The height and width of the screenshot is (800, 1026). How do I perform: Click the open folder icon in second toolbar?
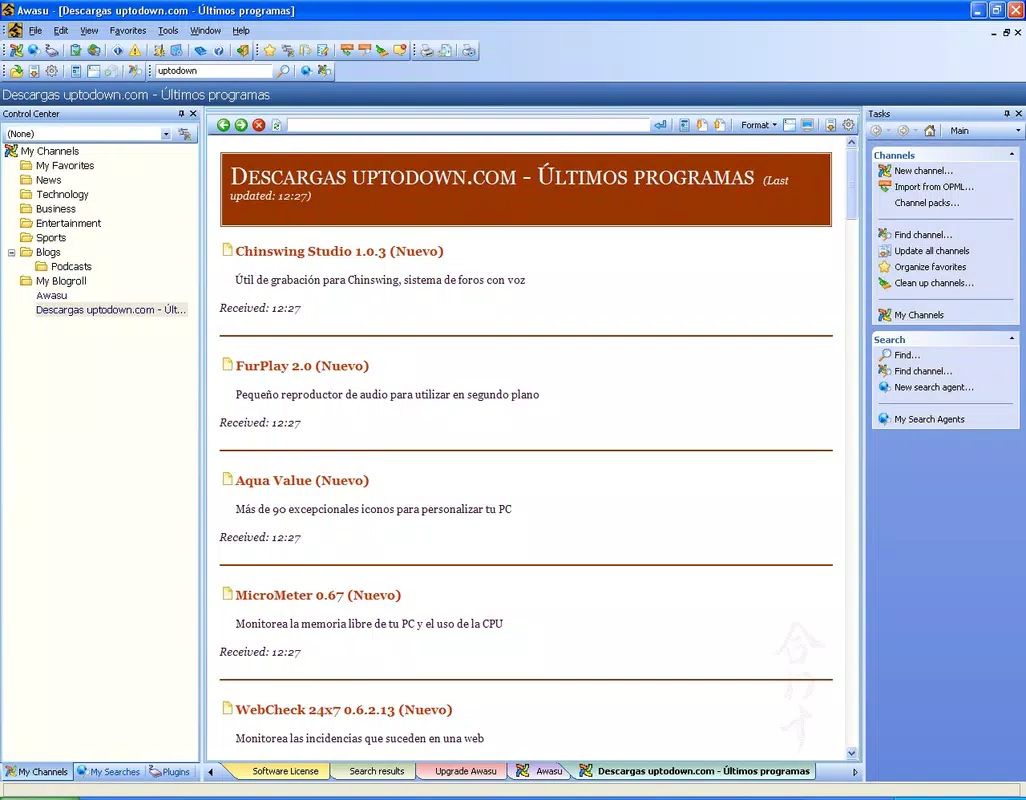pos(16,71)
